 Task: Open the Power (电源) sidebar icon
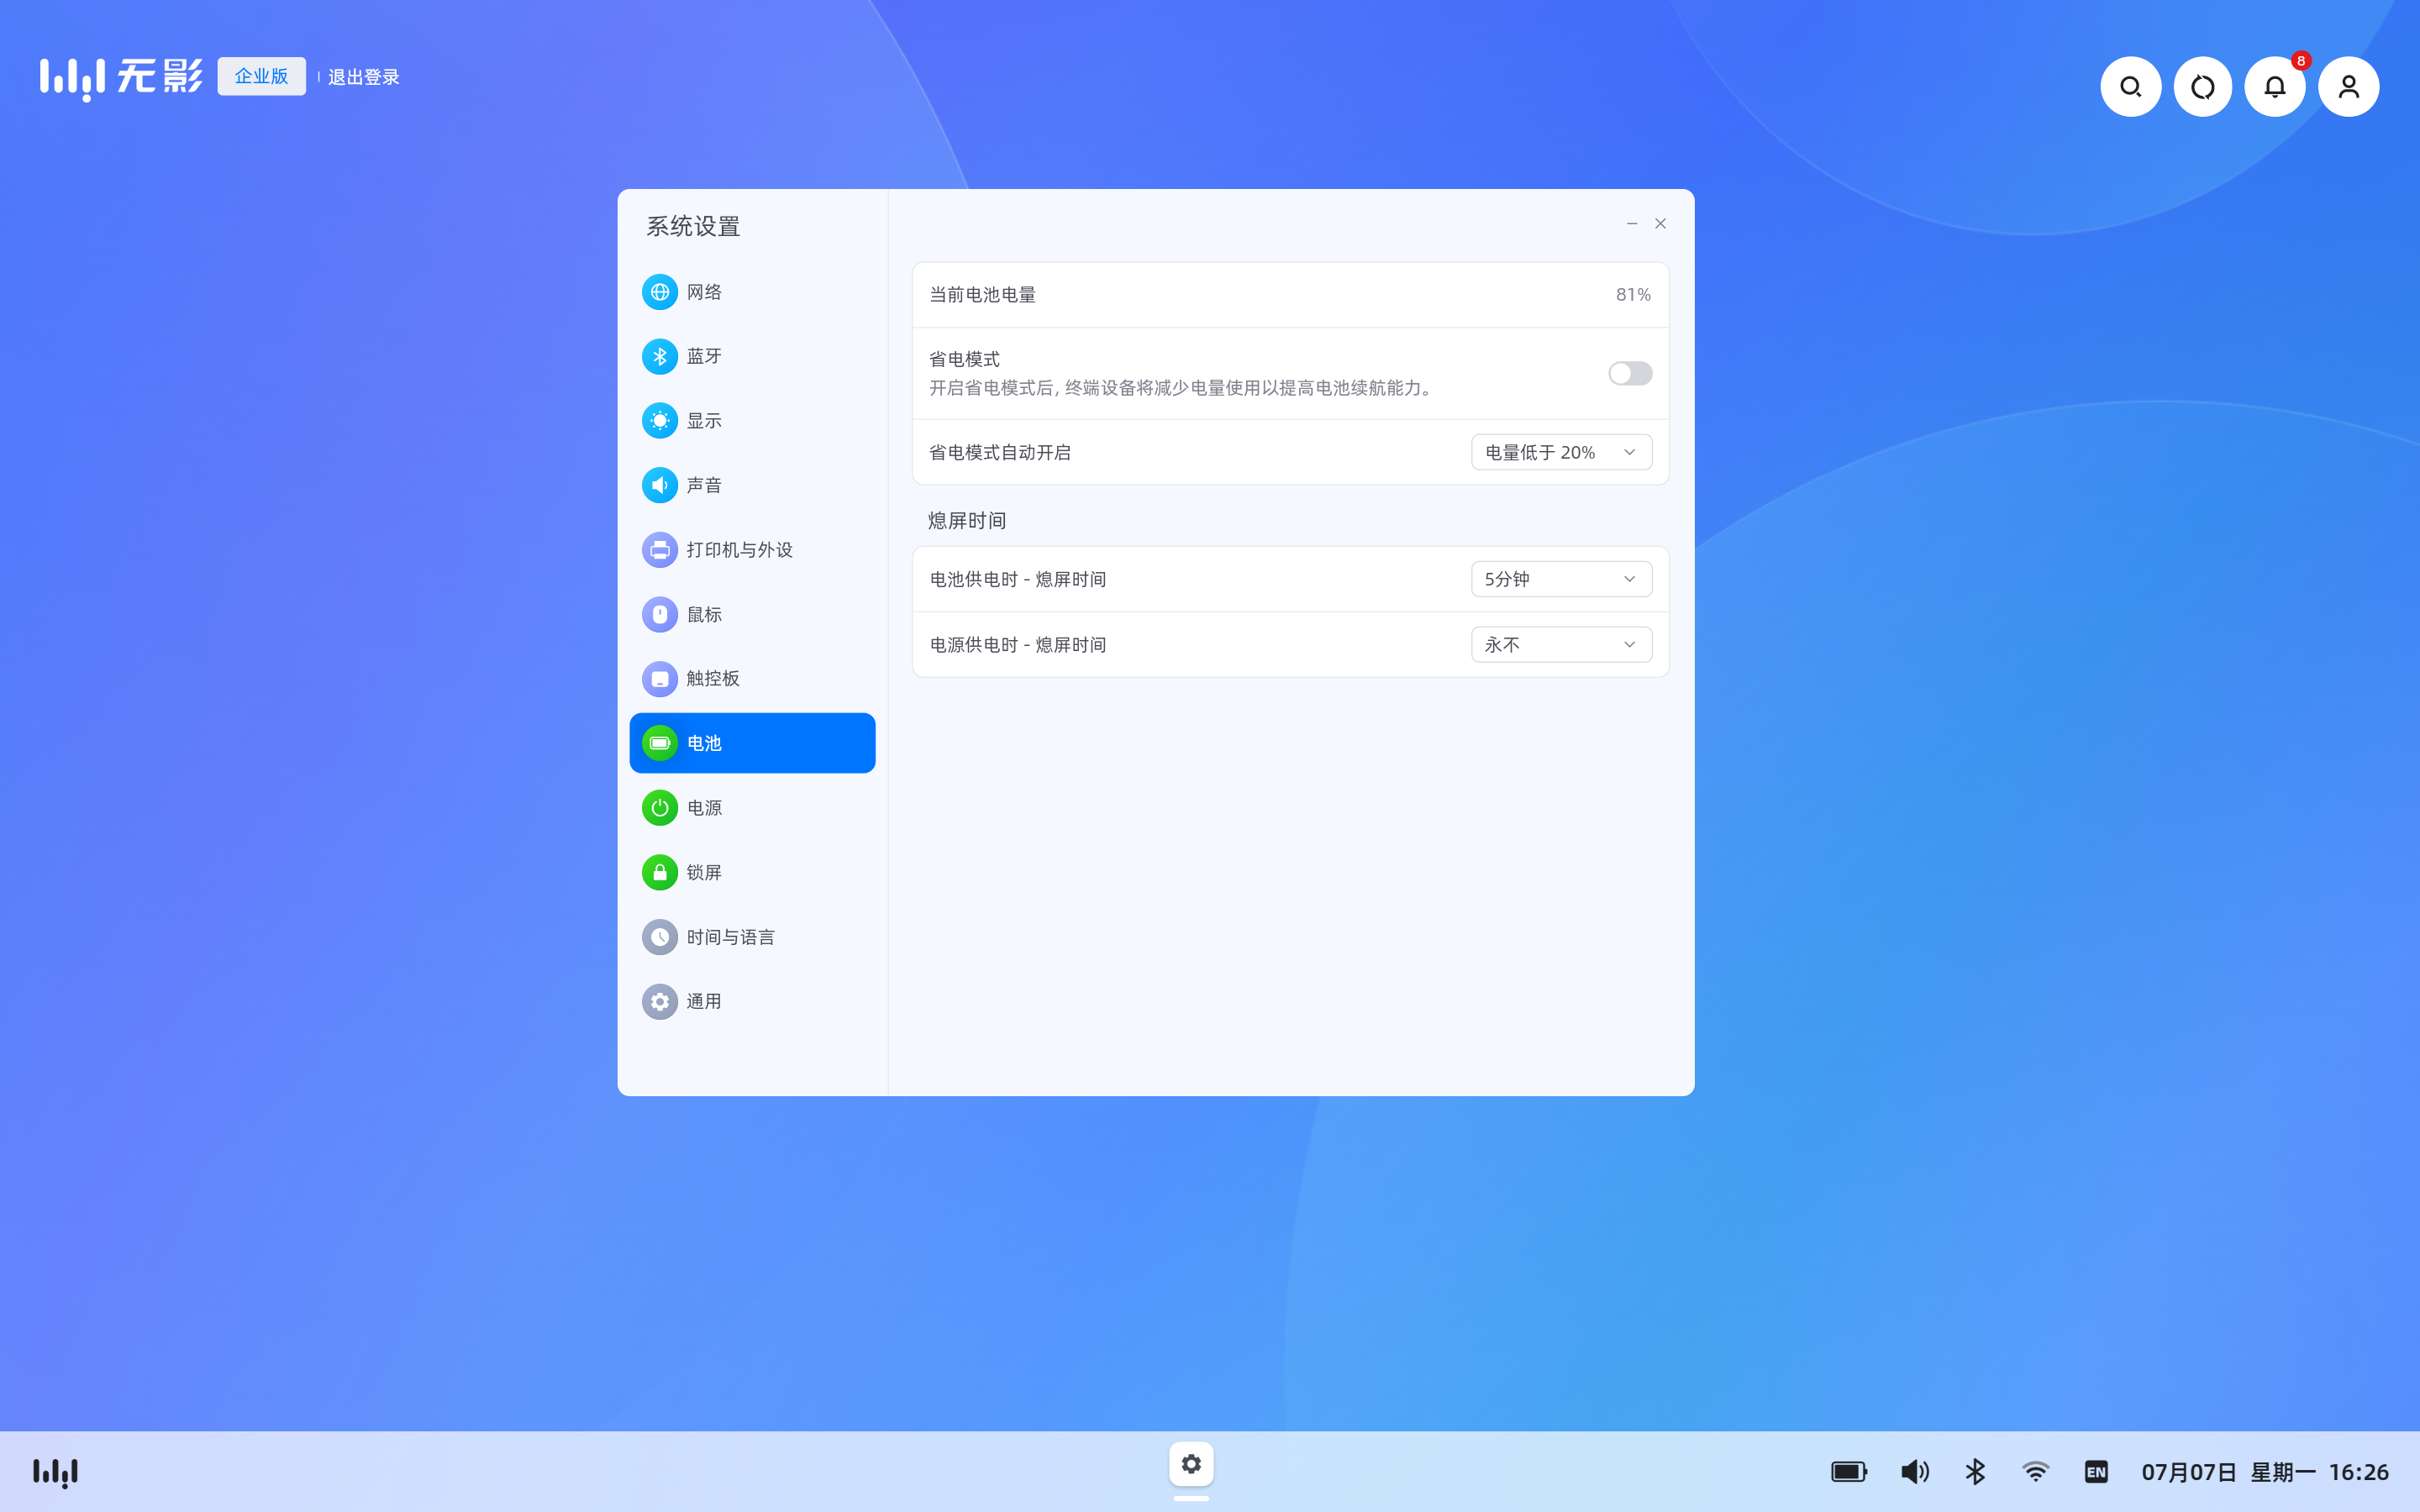point(659,808)
